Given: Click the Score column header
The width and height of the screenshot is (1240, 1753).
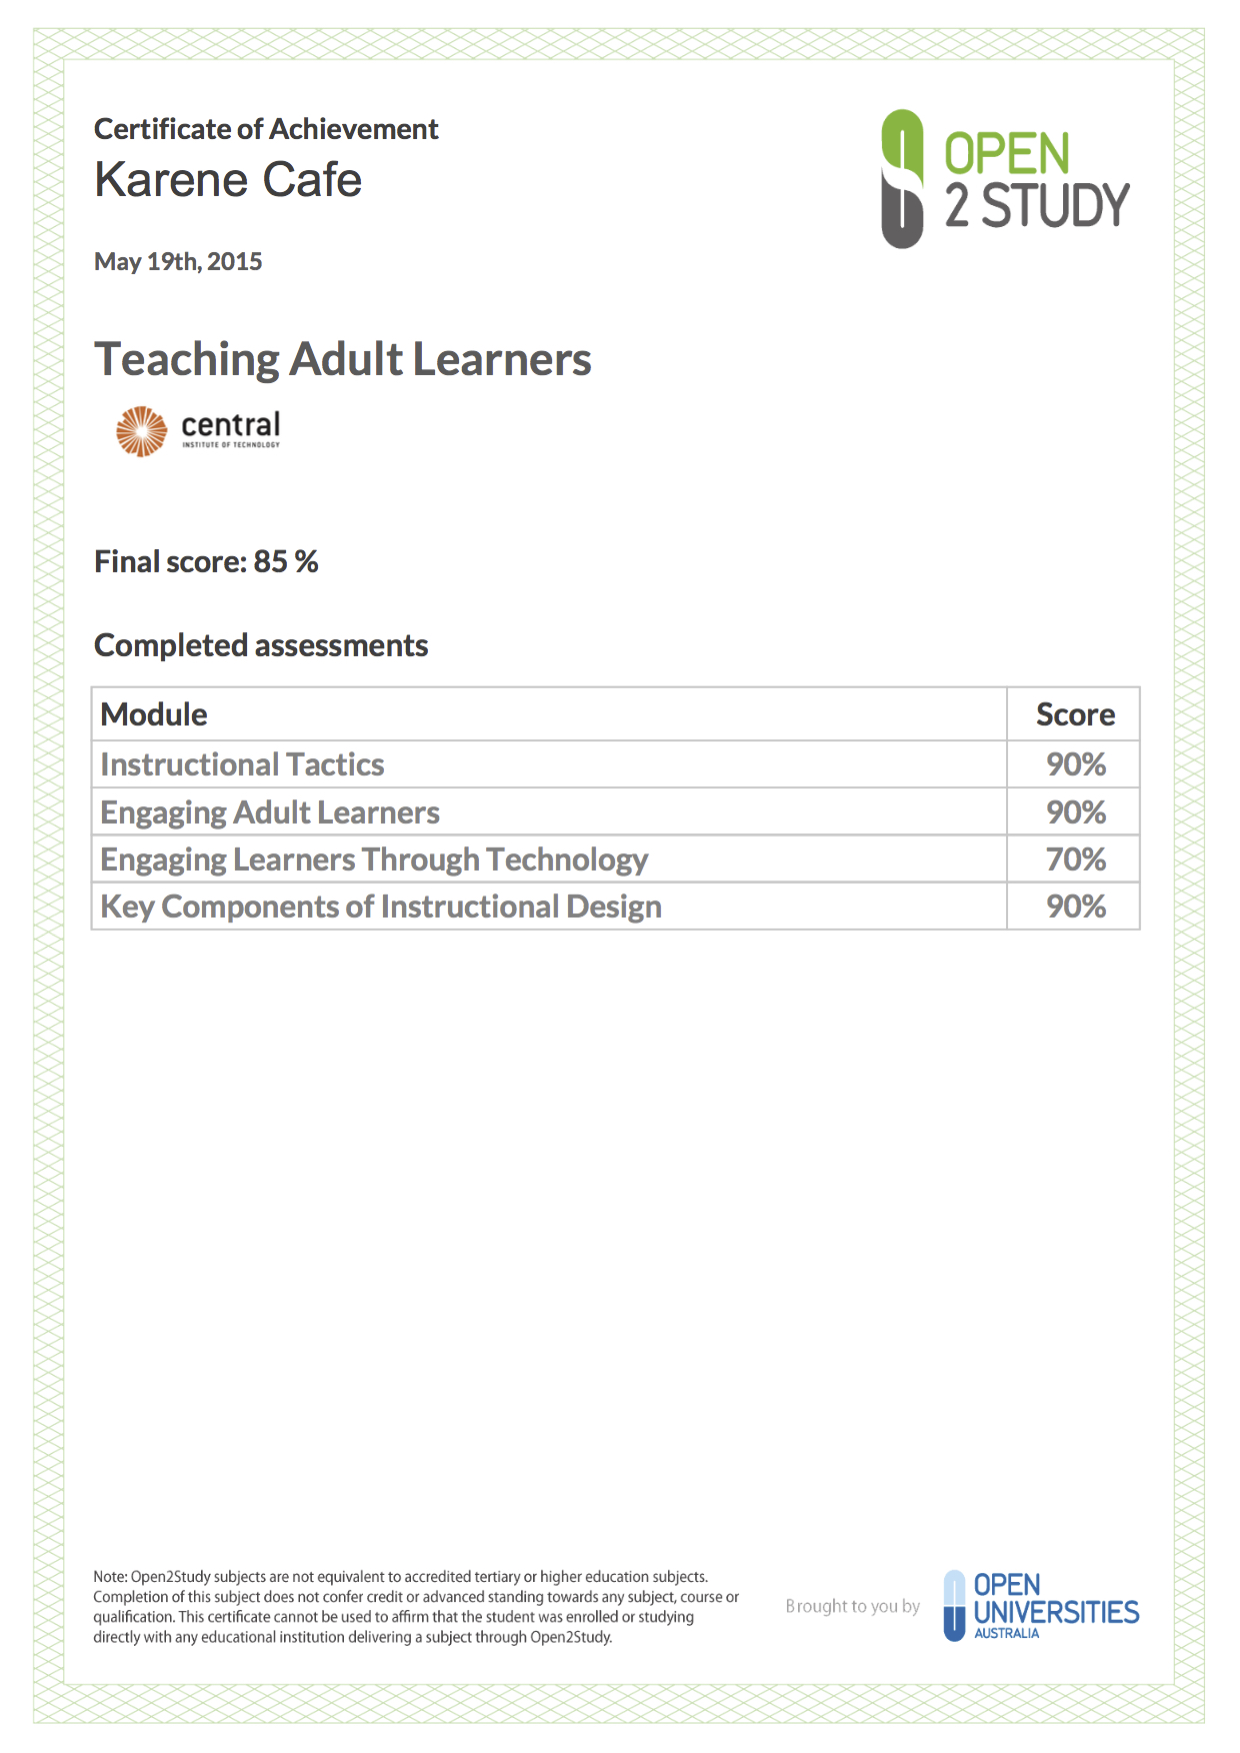Looking at the screenshot, I should tap(1075, 714).
